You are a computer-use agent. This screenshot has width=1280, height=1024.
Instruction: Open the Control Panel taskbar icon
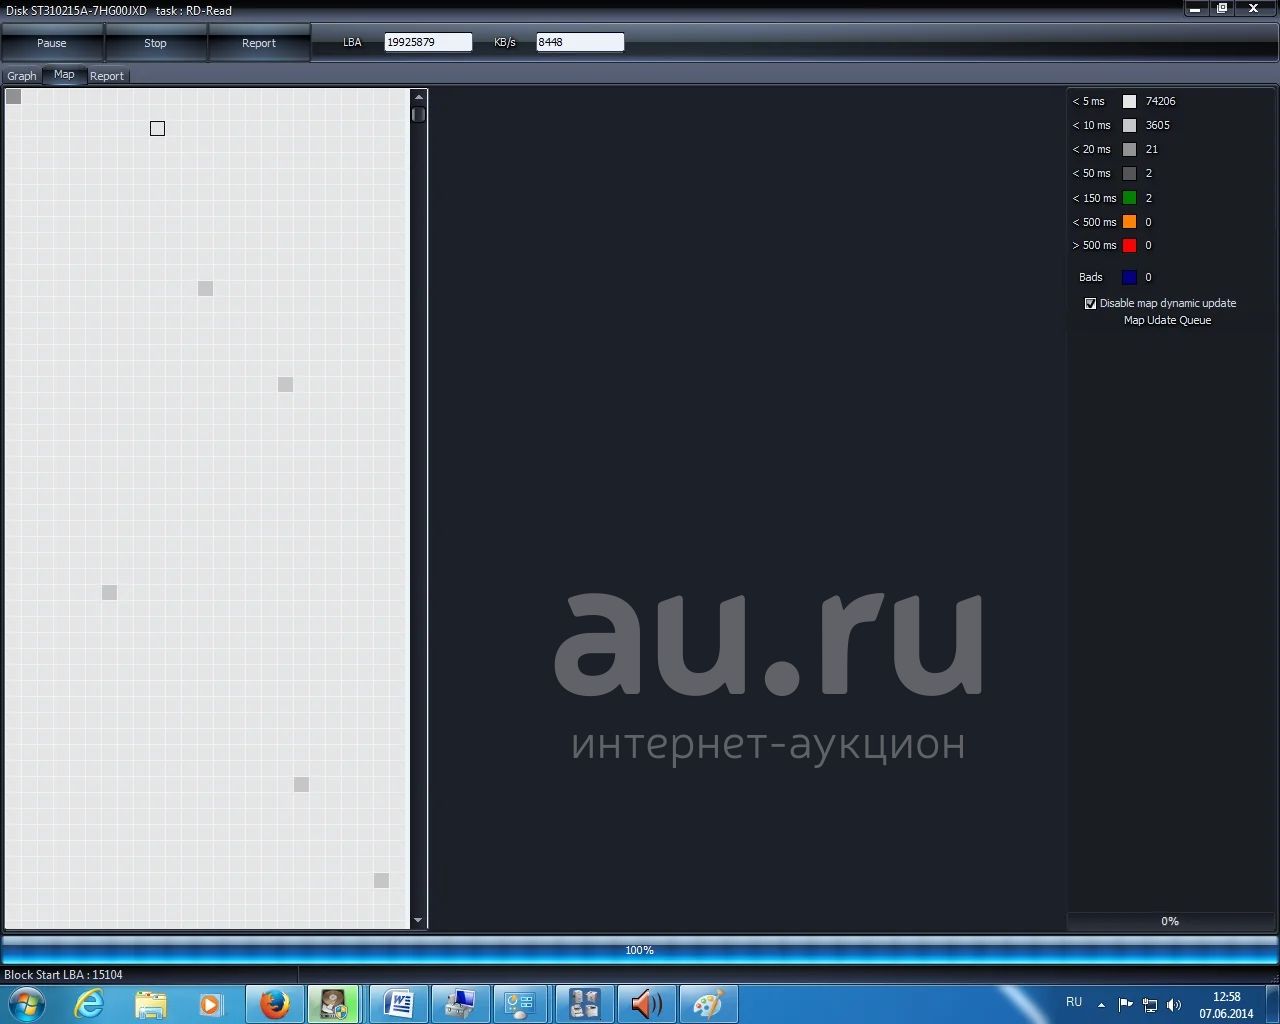coord(521,1004)
